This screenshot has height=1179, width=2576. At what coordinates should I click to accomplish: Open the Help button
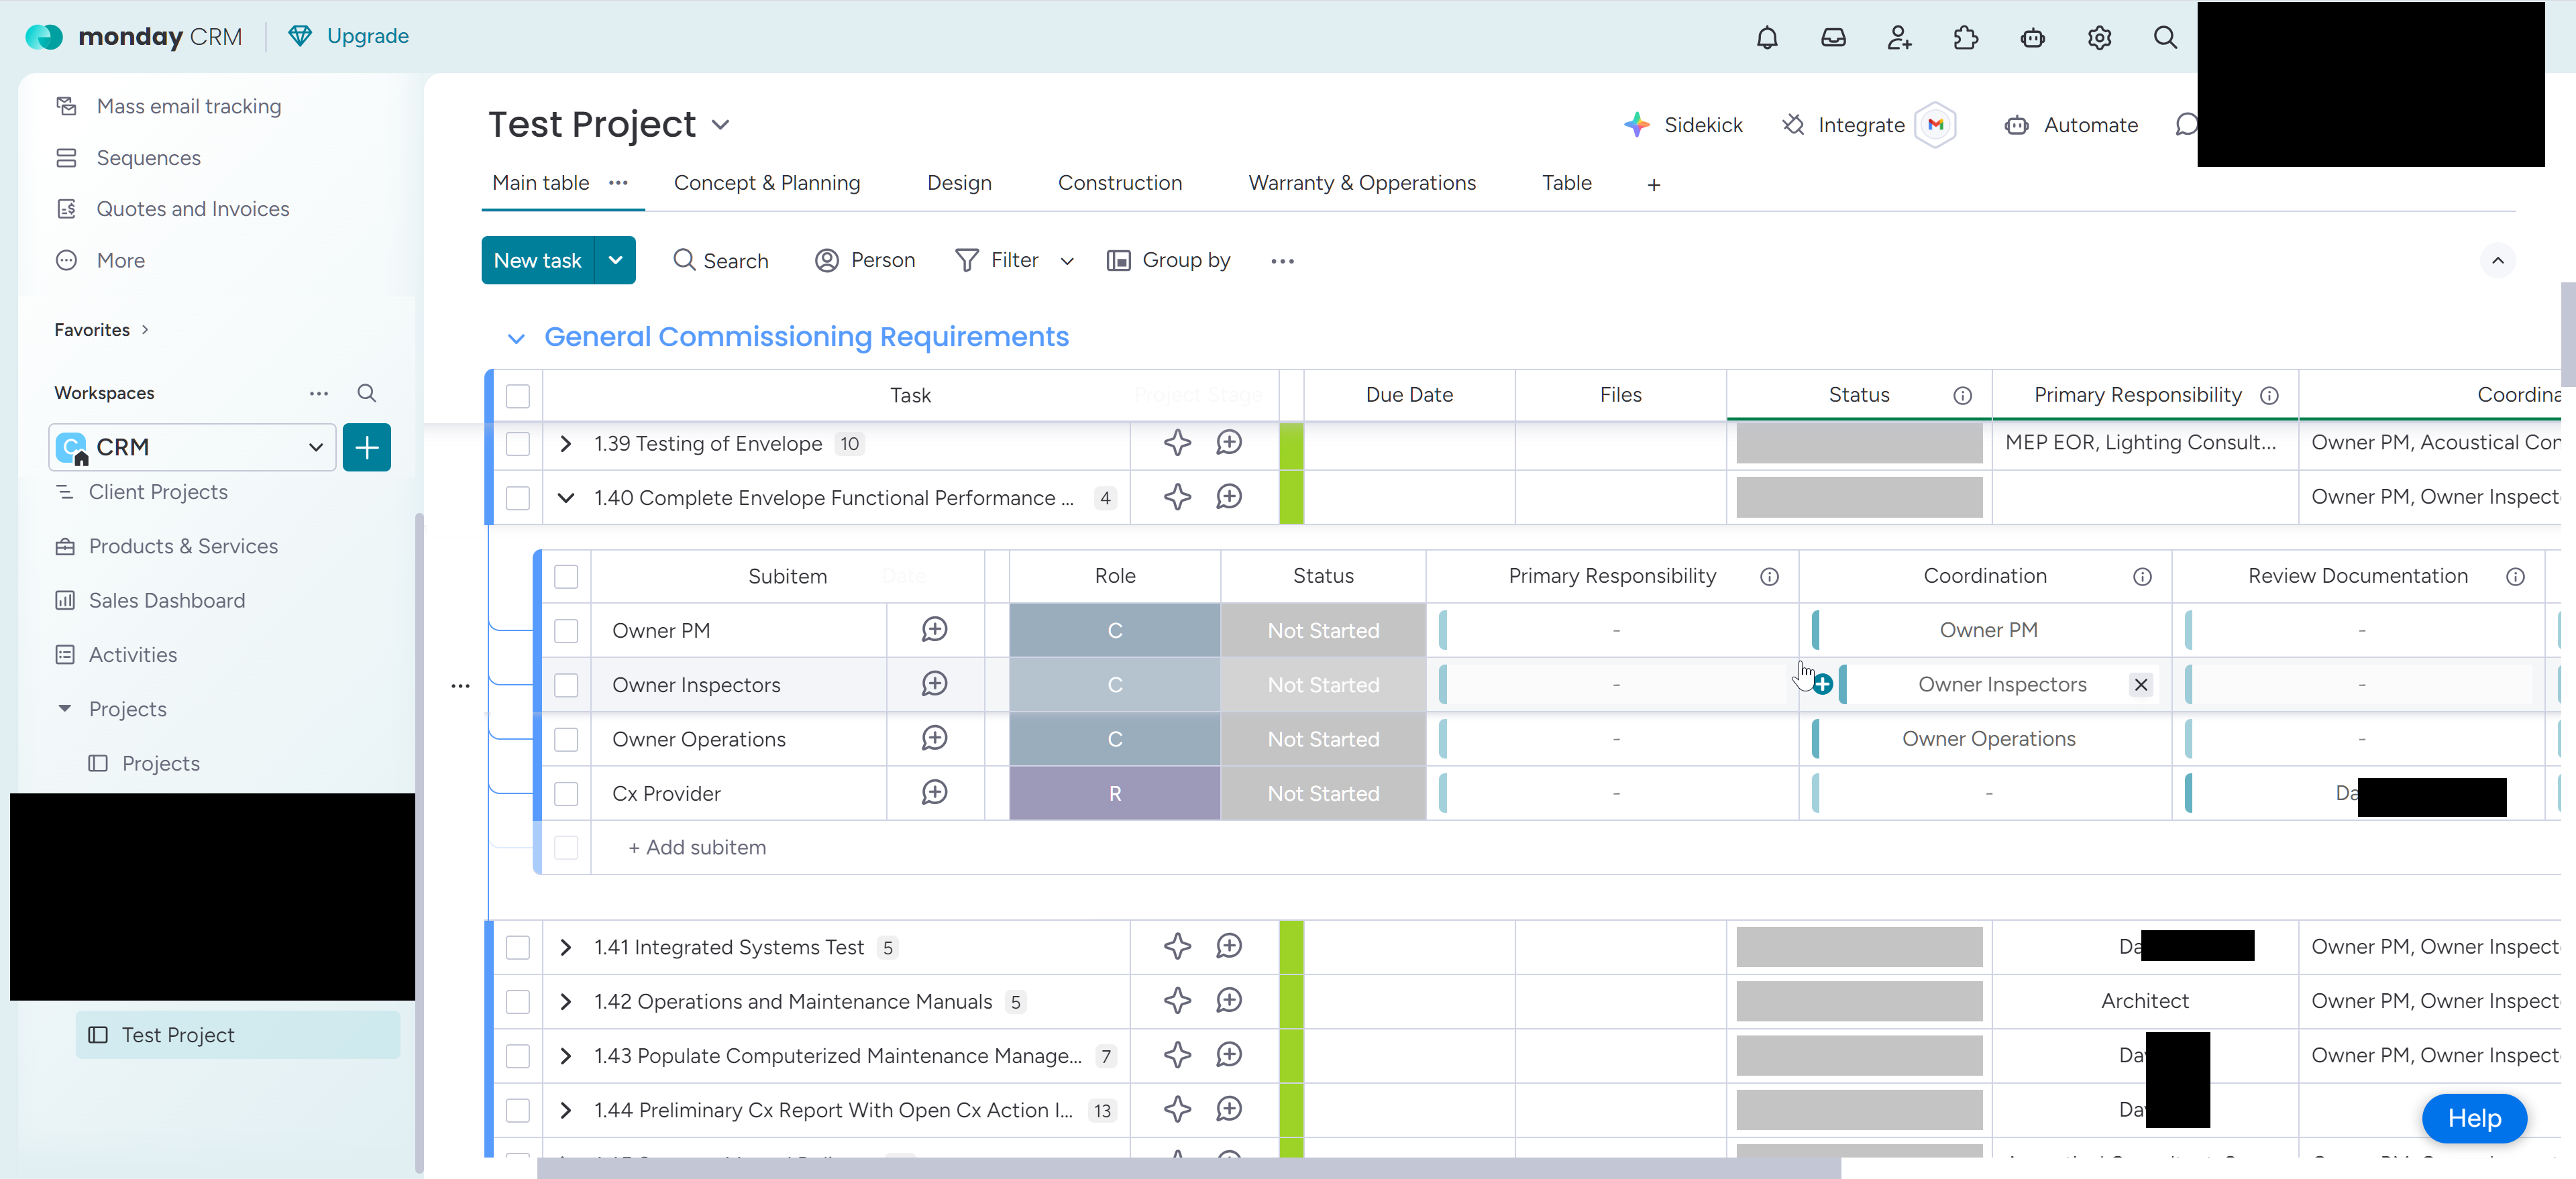coord(2474,1118)
